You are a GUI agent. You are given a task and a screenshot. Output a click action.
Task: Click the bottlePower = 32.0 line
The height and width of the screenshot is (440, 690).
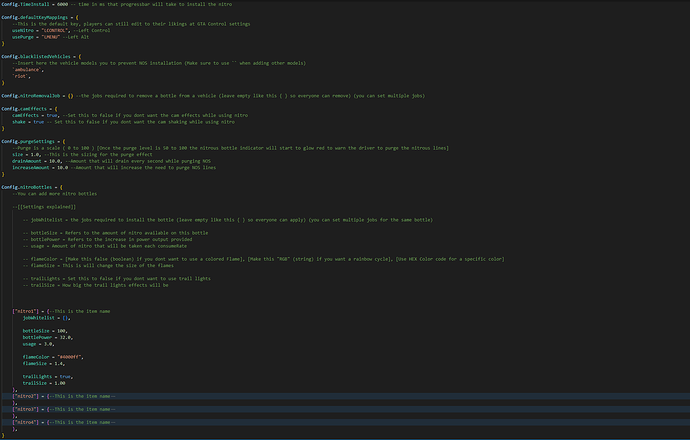click(x=48, y=337)
